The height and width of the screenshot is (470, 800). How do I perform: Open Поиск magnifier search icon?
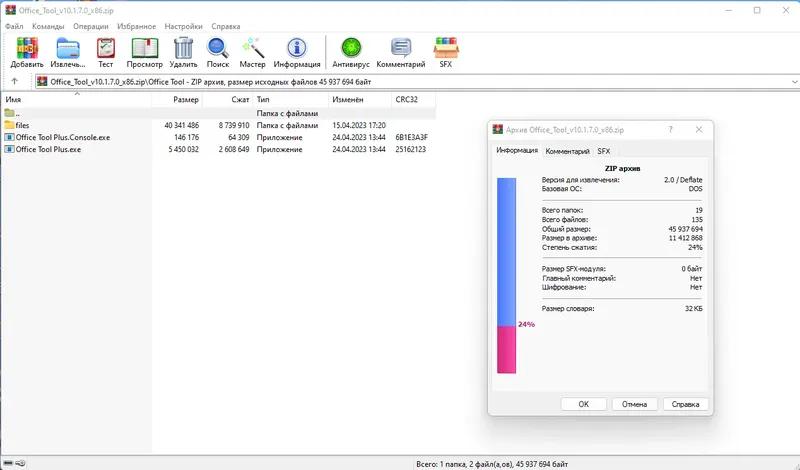pos(218,48)
